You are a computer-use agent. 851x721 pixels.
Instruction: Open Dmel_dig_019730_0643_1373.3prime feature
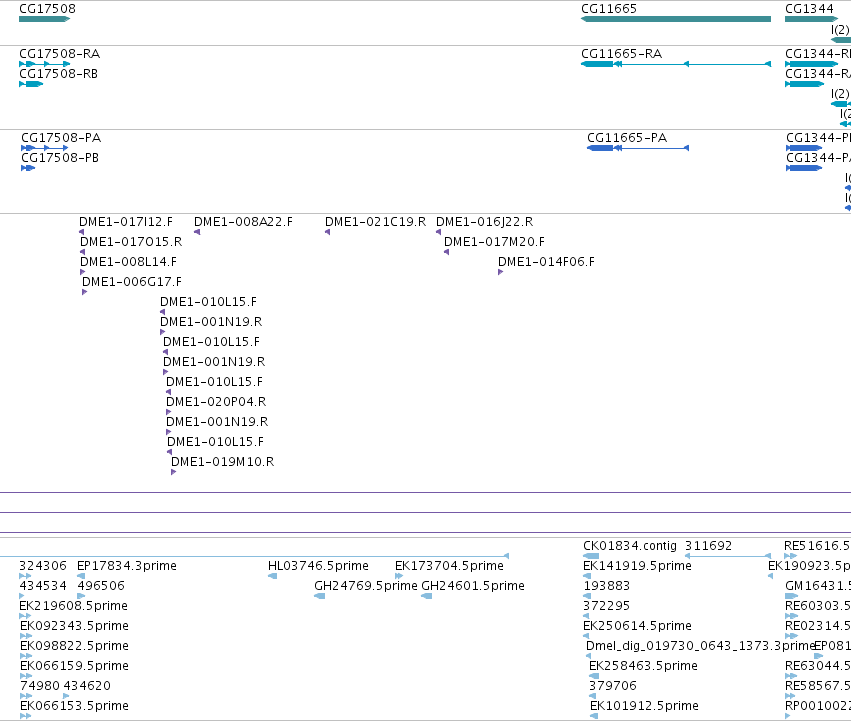[x=589, y=656]
